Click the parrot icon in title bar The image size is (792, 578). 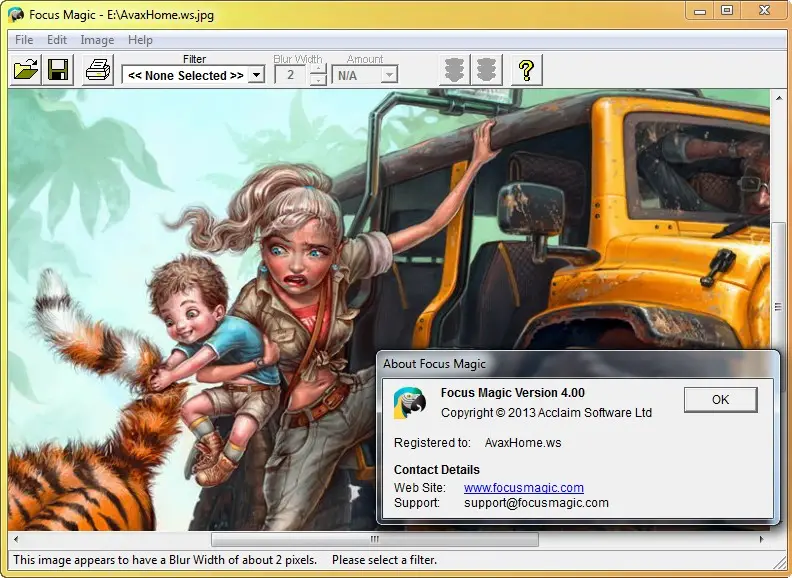16,14
